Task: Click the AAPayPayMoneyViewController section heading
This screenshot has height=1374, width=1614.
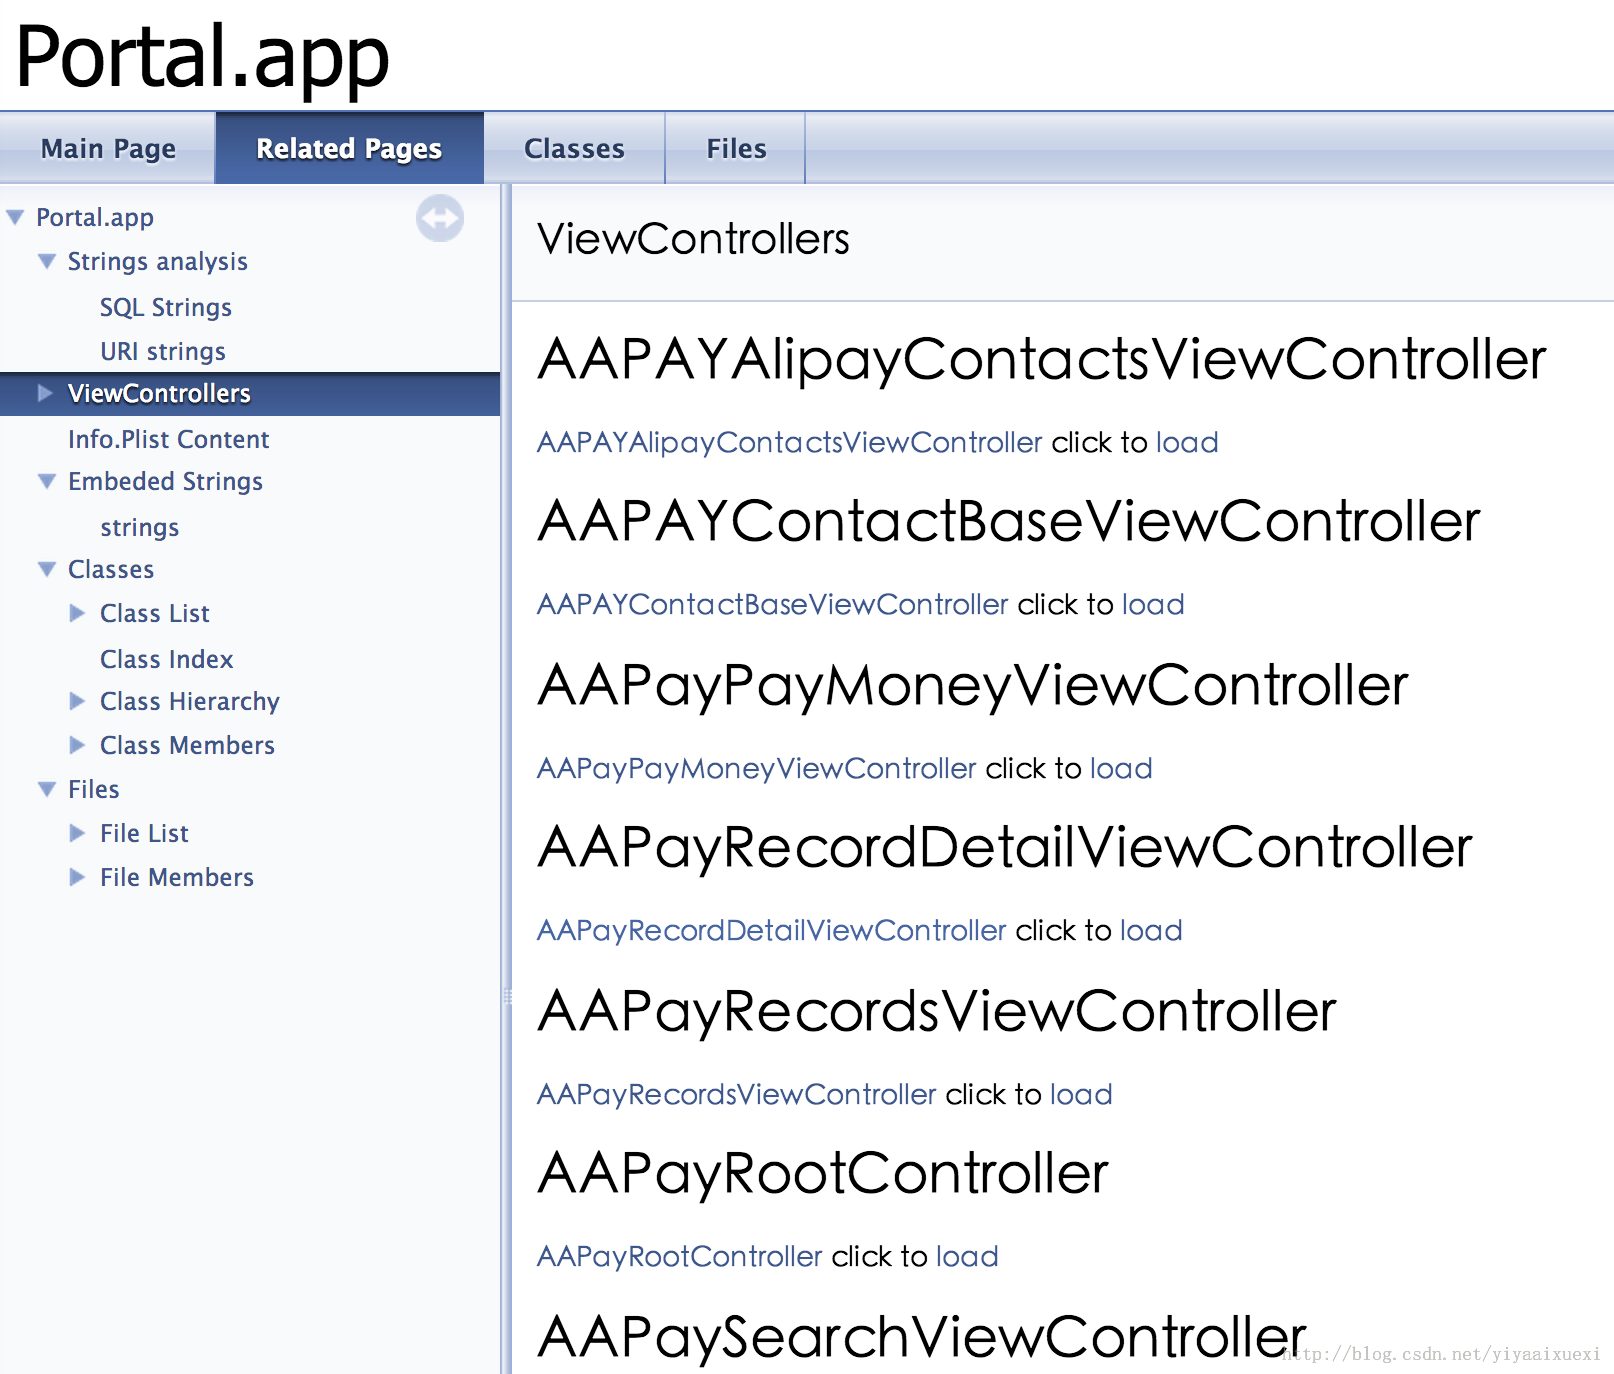Action: pos(973,686)
